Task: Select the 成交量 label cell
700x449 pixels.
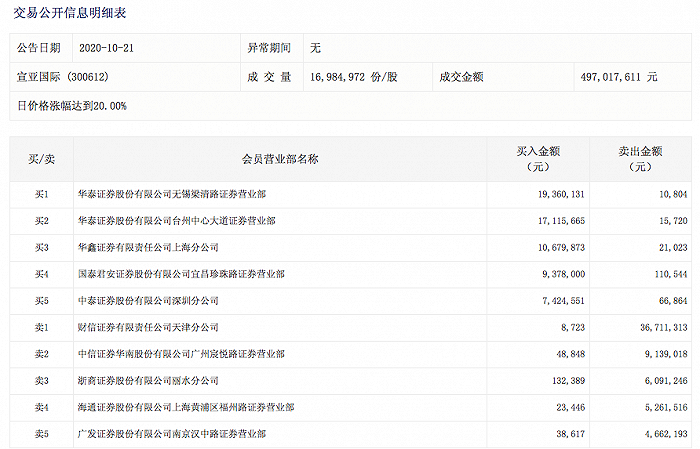Action: pos(272,77)
